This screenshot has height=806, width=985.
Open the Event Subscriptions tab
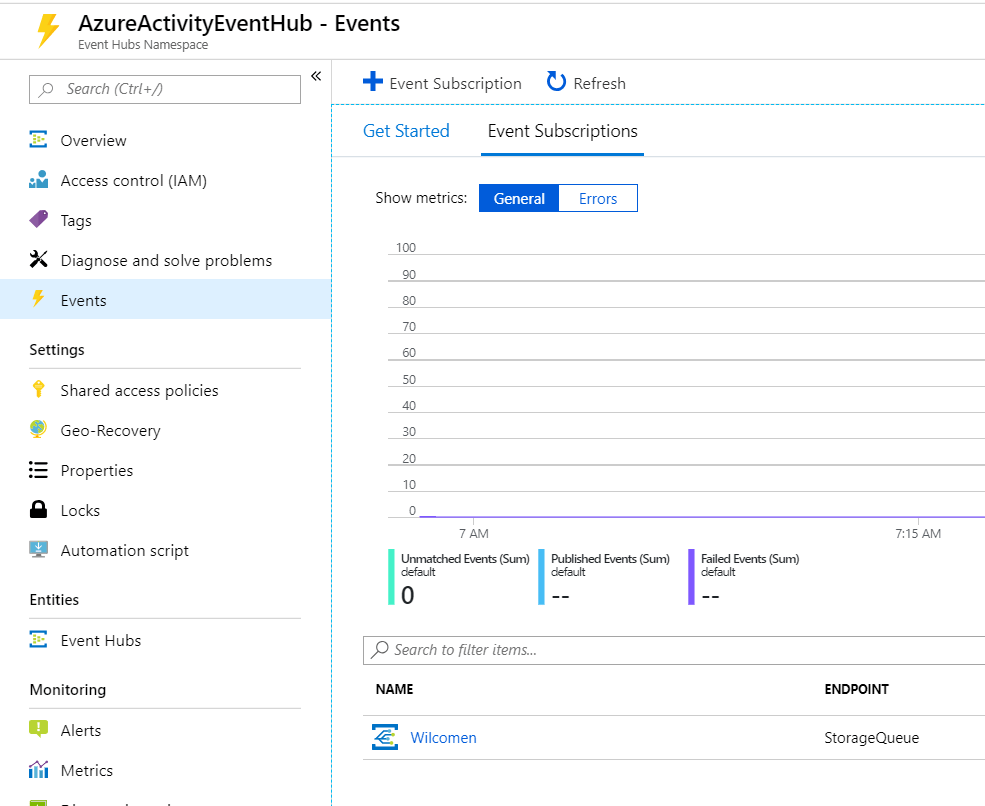(562, 131)
